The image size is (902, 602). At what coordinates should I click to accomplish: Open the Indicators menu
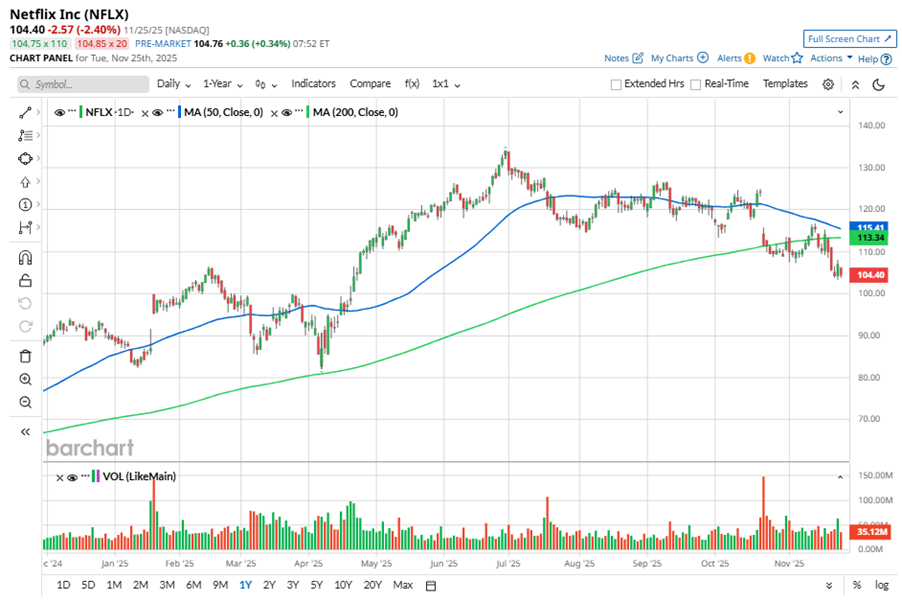point(313,84)
